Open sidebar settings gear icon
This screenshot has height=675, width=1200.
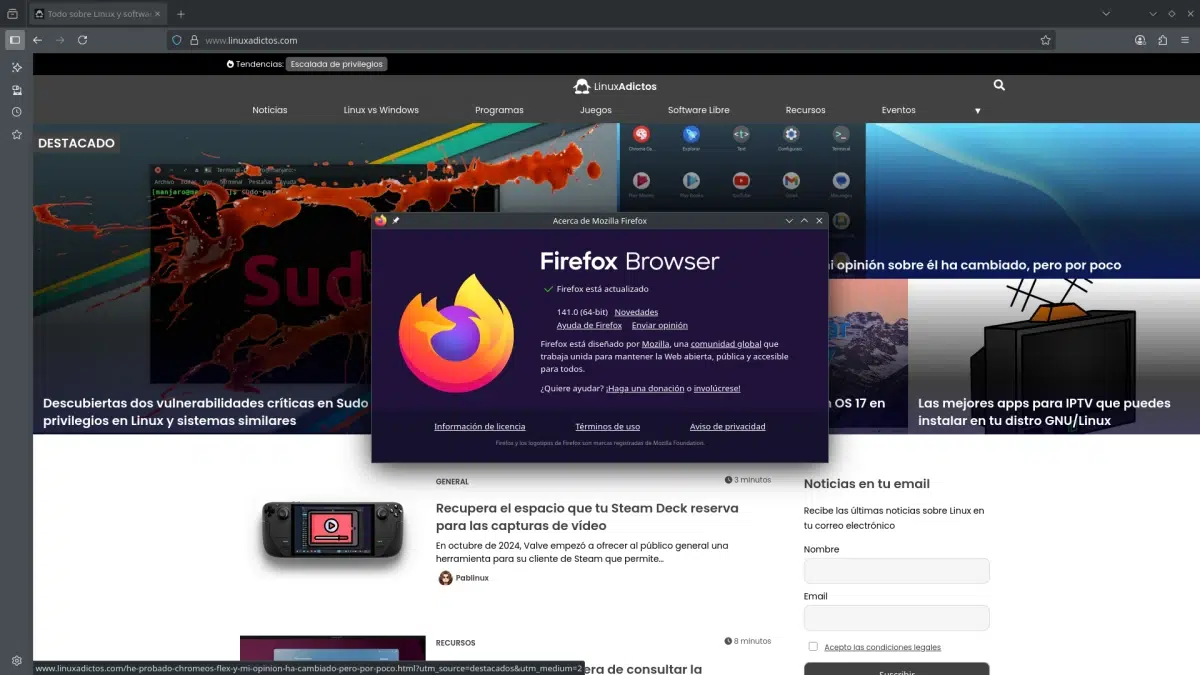[x=16, y=660]
